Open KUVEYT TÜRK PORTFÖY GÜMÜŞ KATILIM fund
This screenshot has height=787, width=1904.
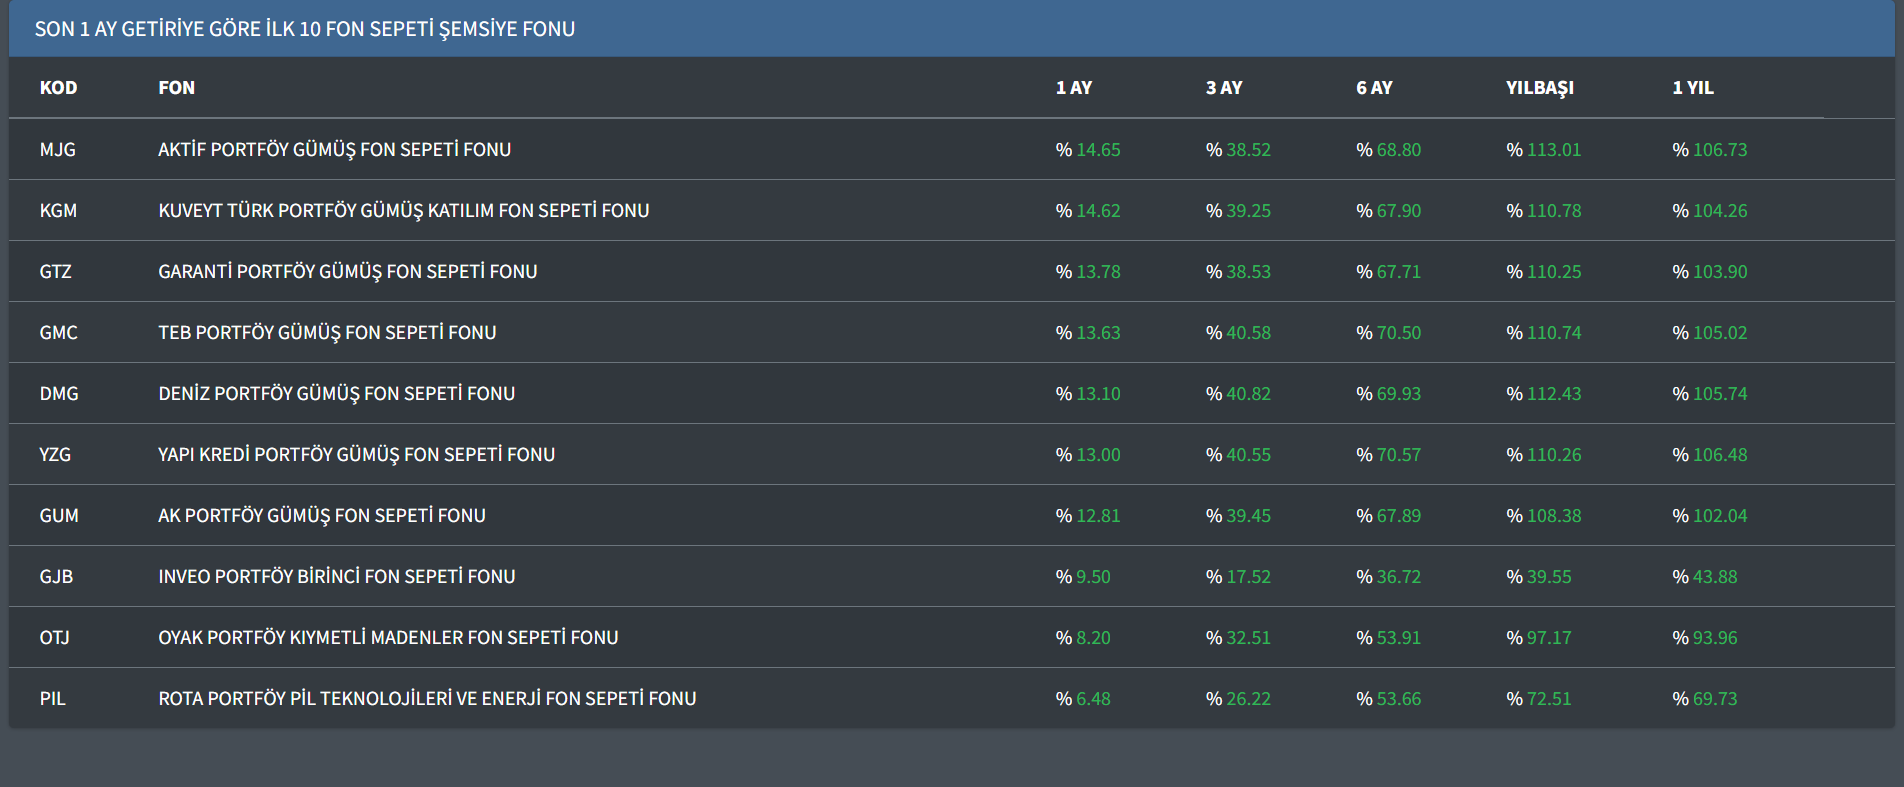[403, 211]
